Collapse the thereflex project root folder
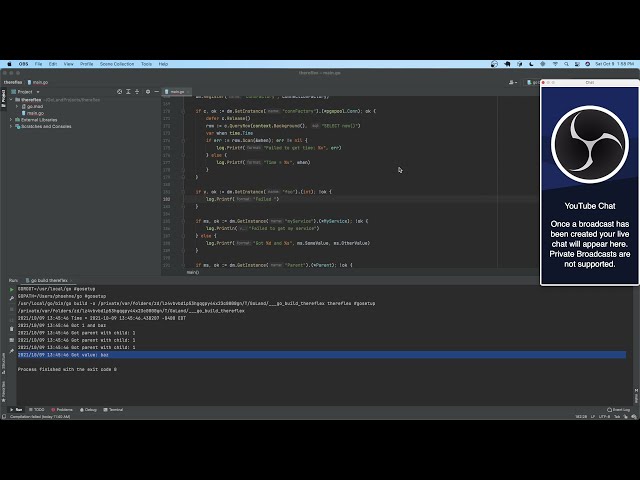Viewport: 640px width, 480px height. [11, 100]
